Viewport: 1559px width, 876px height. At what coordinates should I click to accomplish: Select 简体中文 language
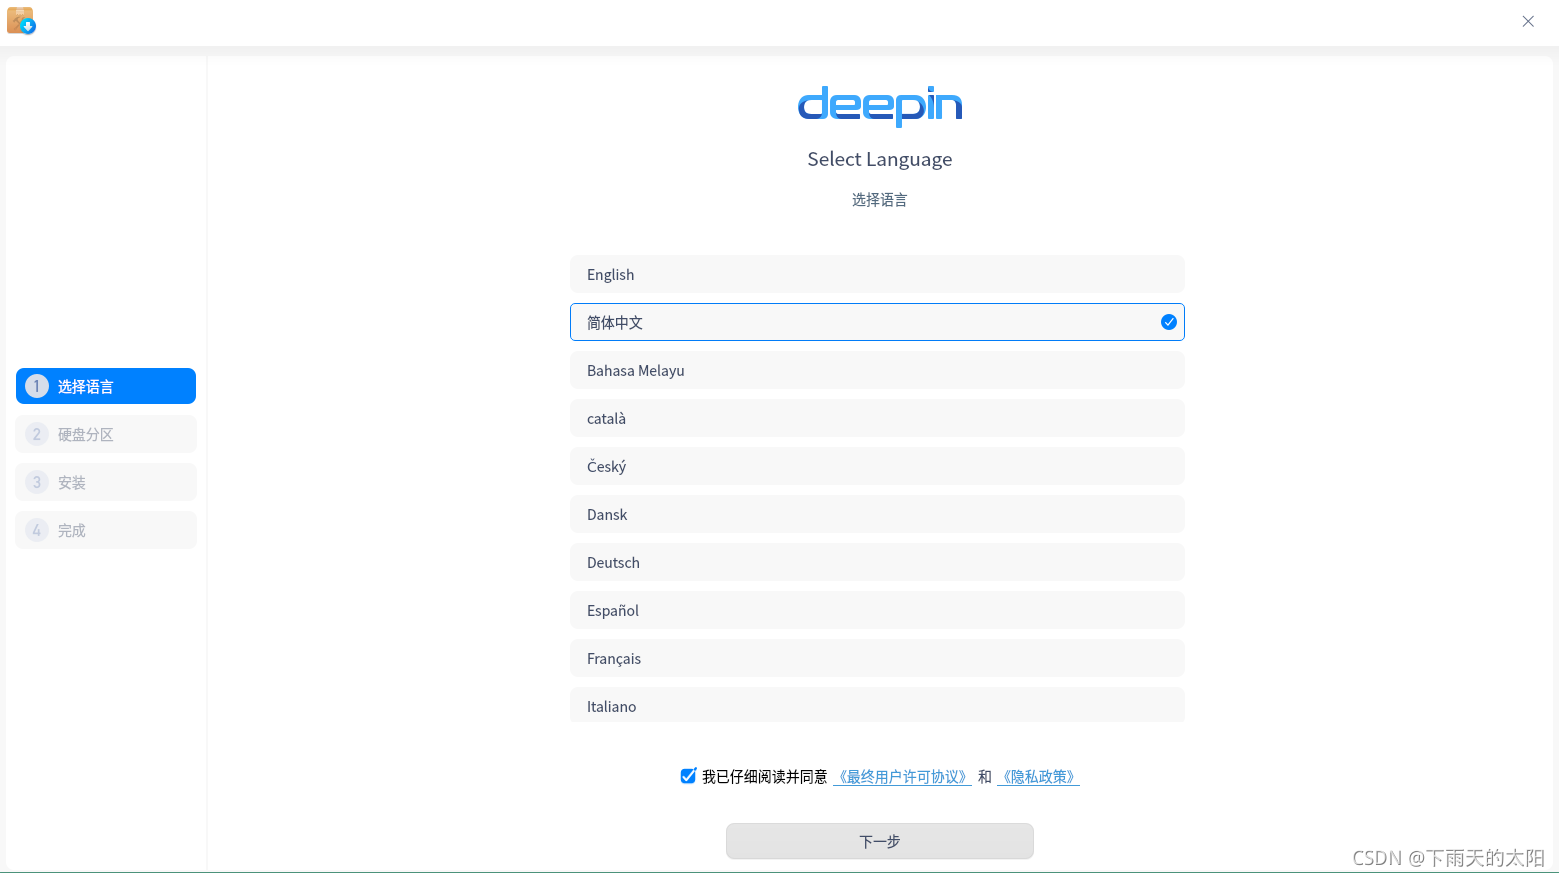tap(877, 322)
